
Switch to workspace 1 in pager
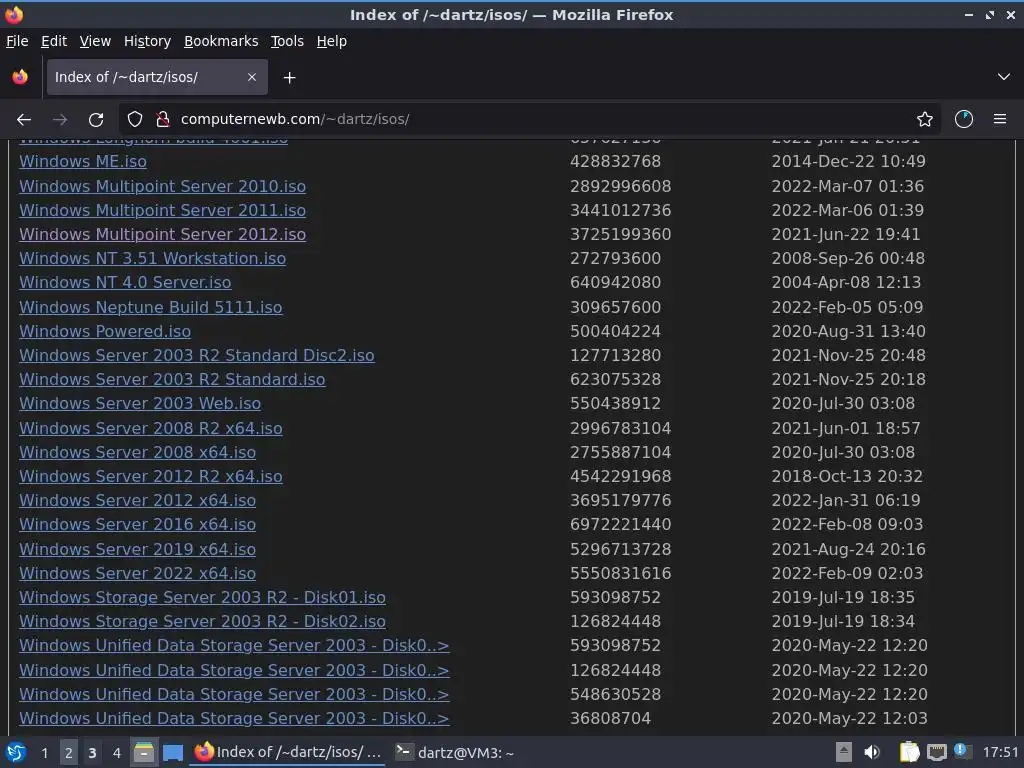[44, 753]
